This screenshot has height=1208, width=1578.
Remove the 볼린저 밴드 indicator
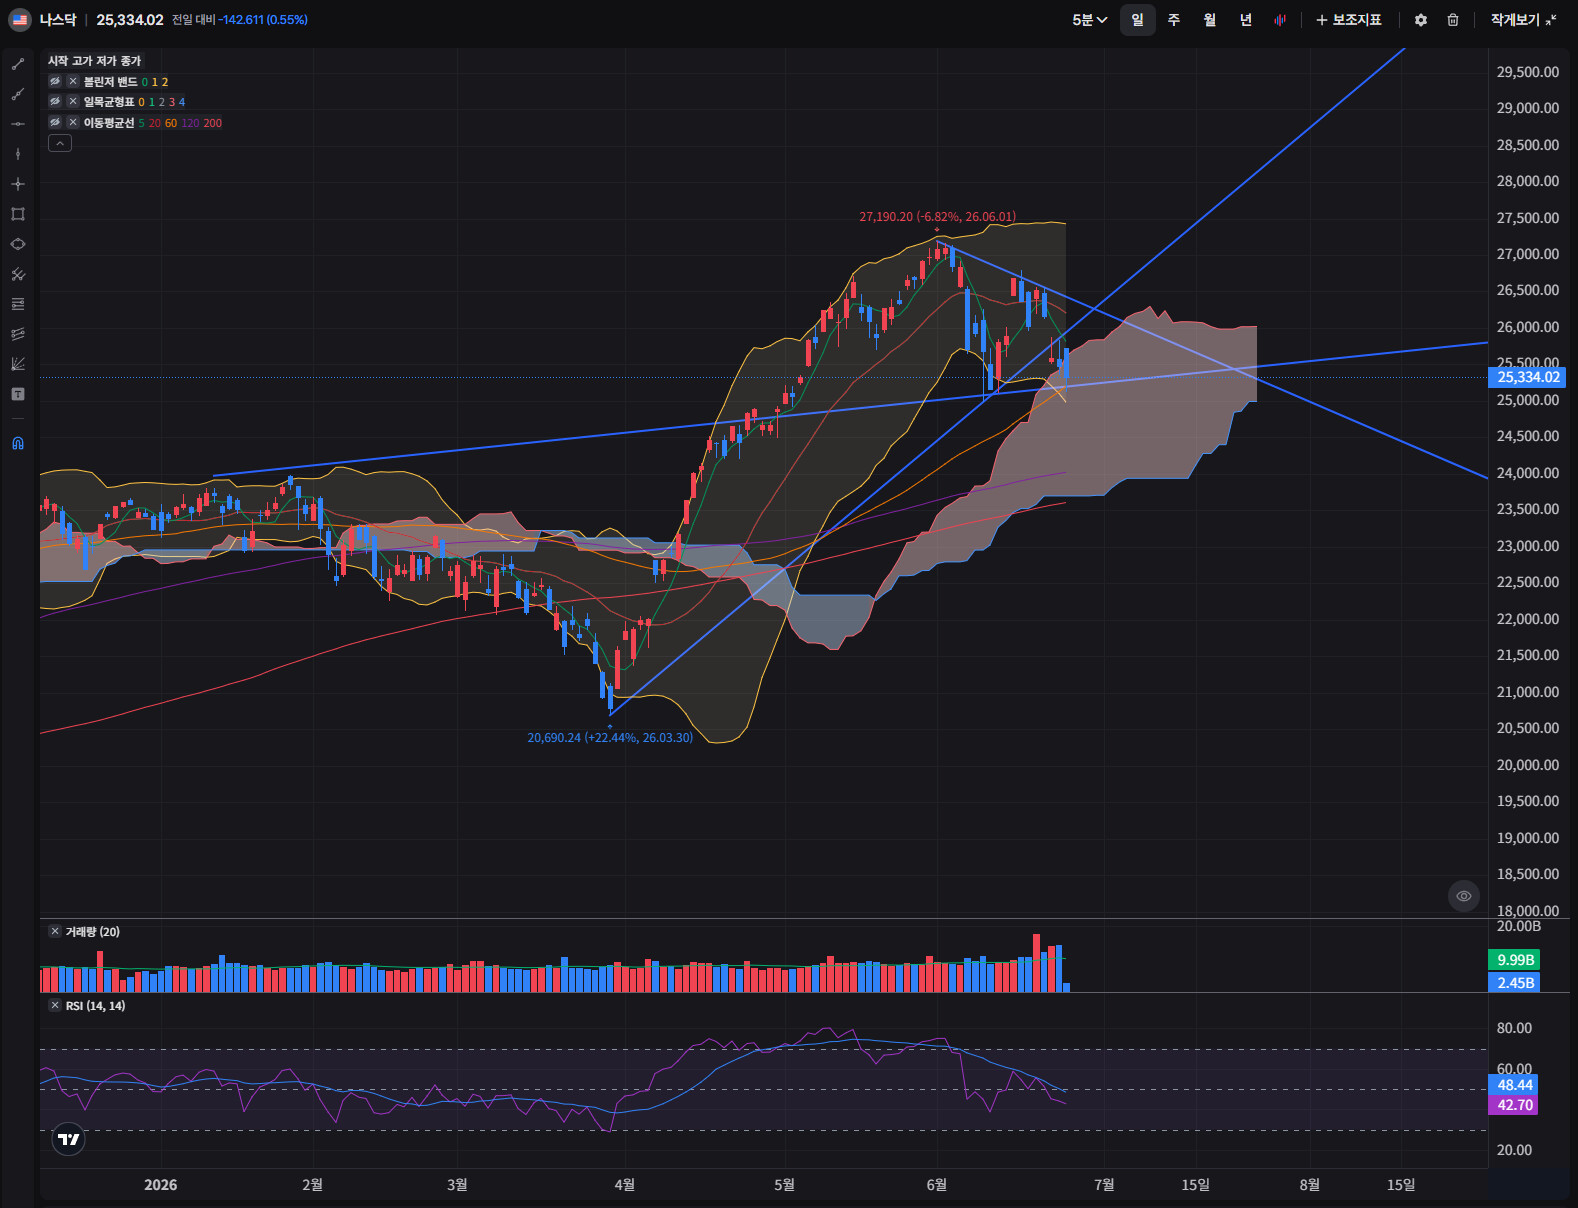73,82
